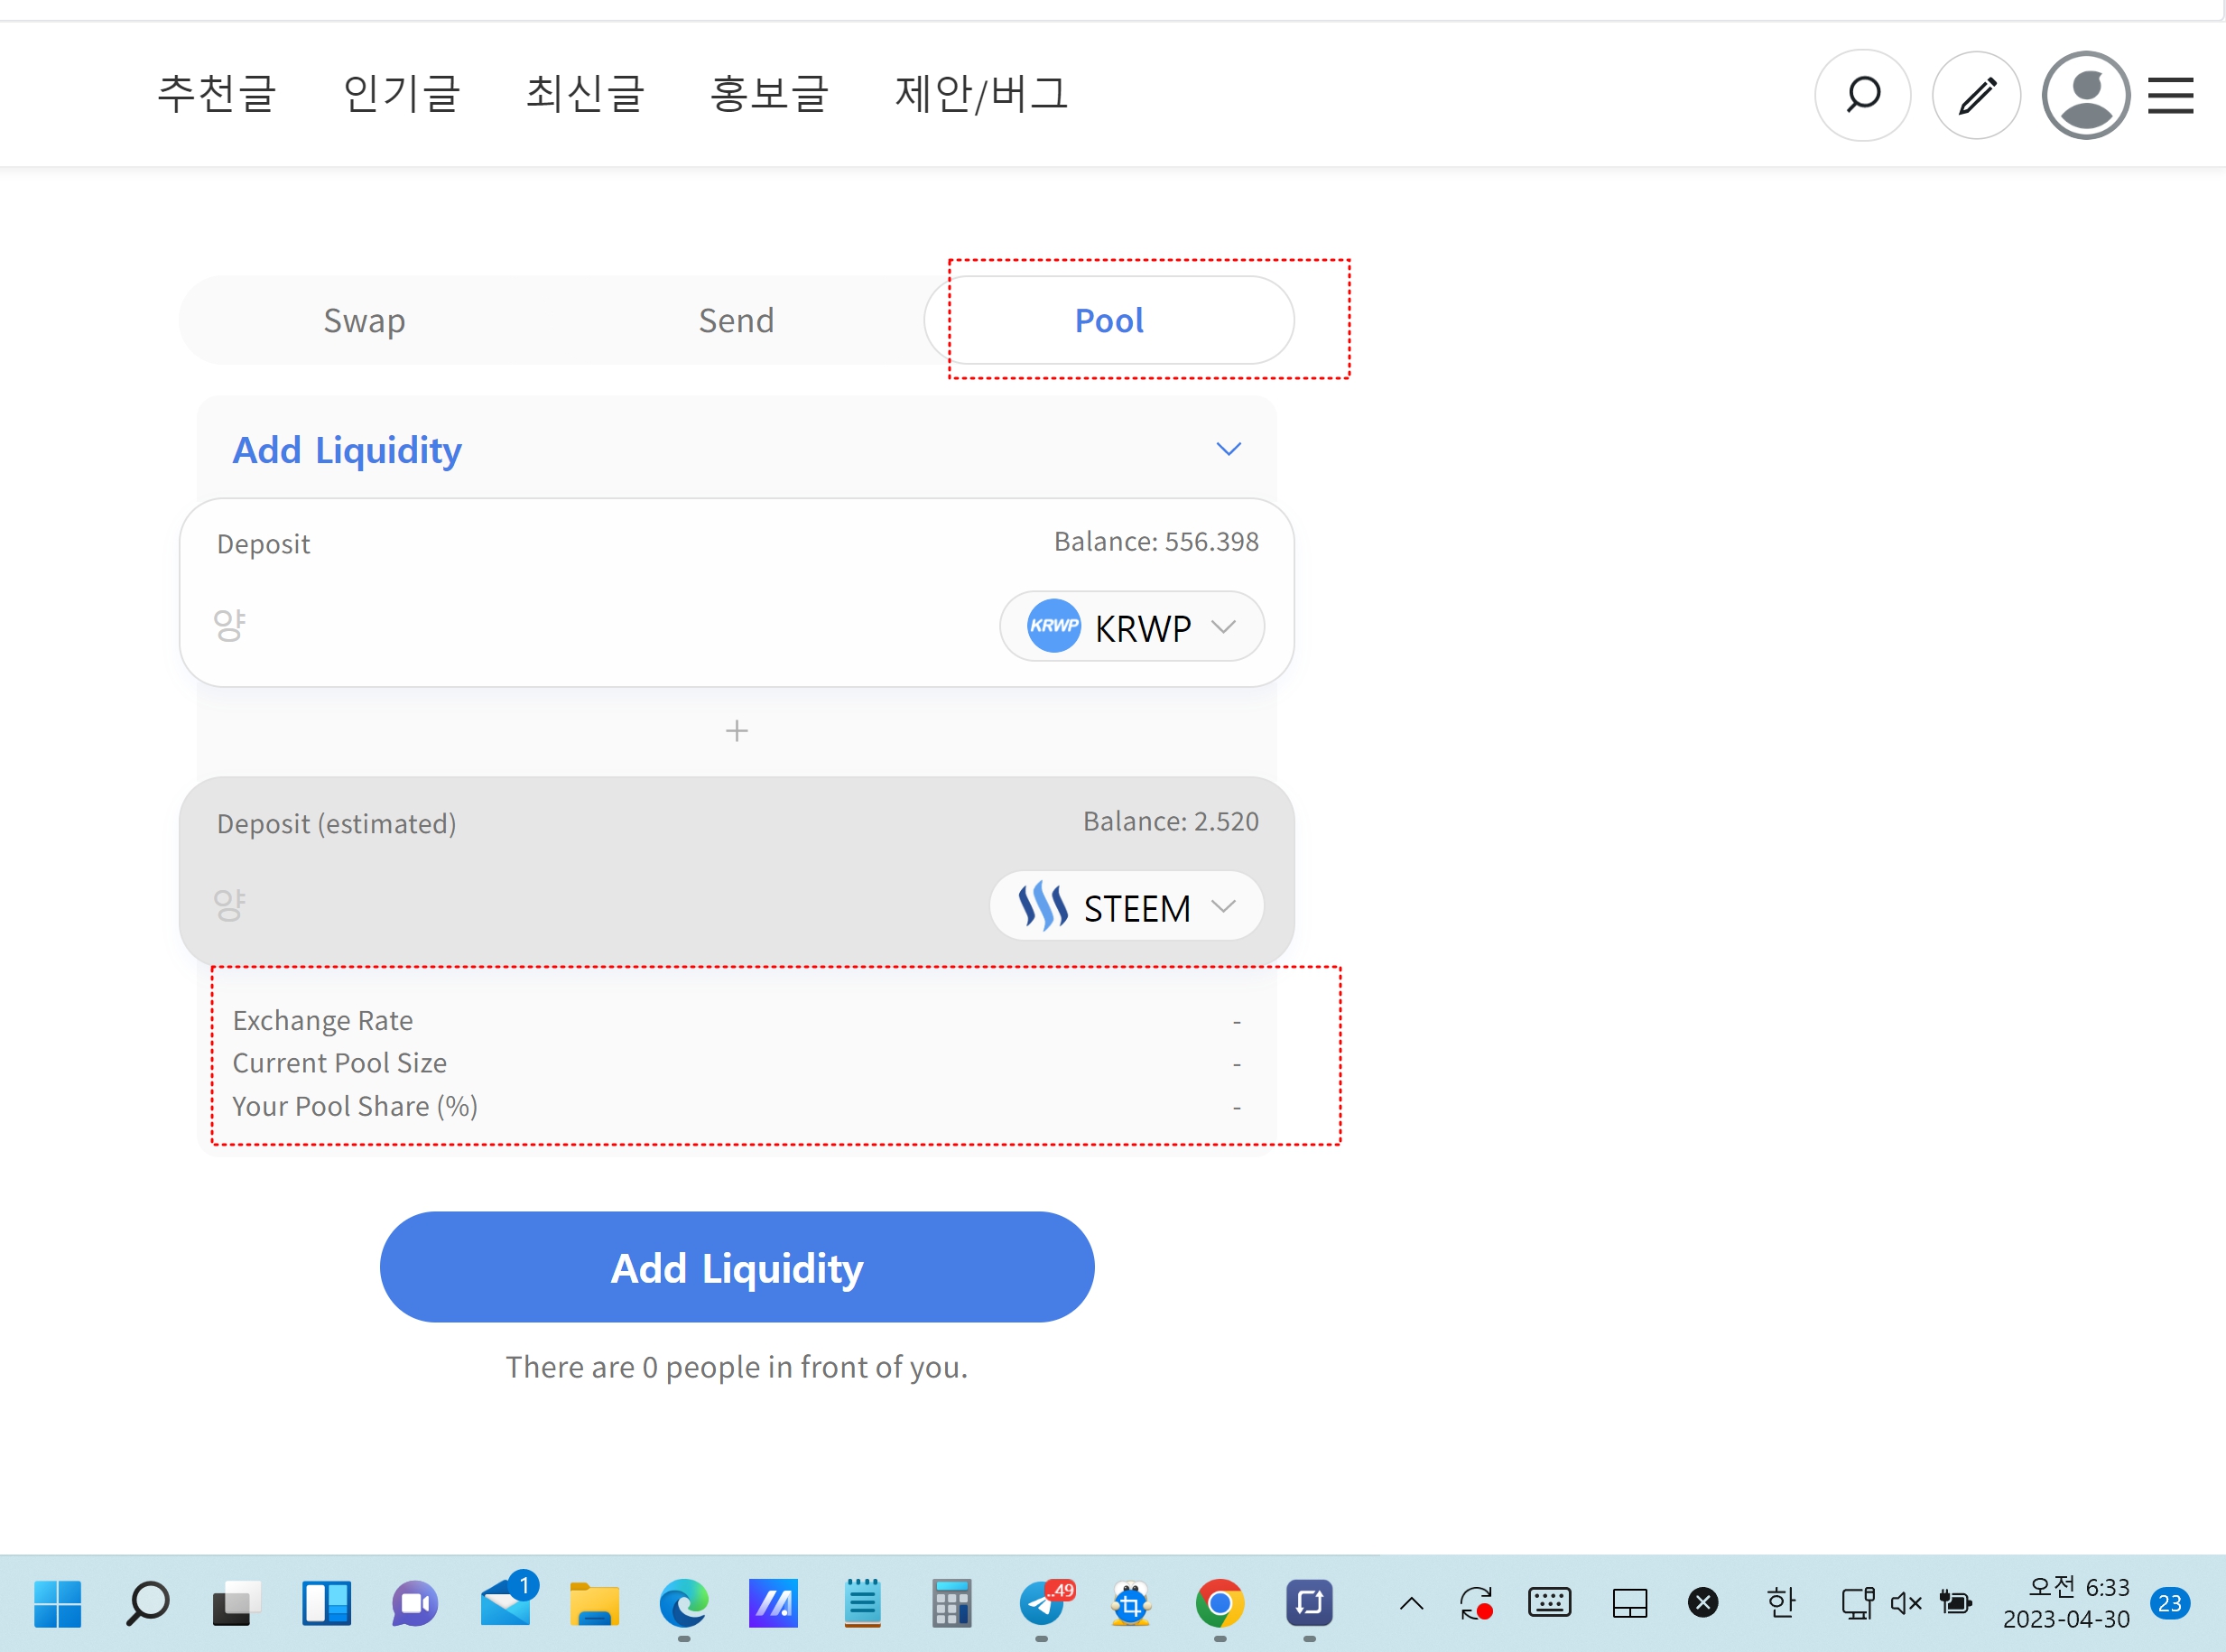Click the KRWP token logo
Viewport: 2226px width, 1652px height.
[1053, 626]
